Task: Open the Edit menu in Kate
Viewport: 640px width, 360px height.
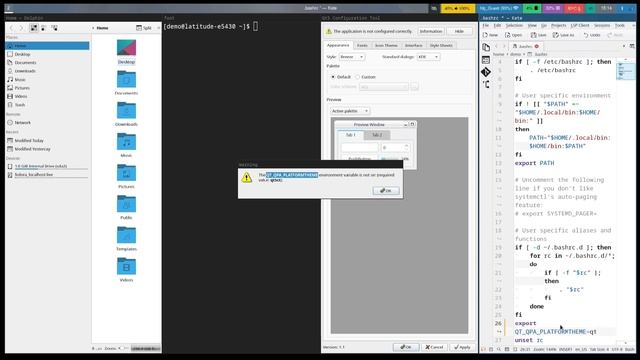Action: coord(497,25)
